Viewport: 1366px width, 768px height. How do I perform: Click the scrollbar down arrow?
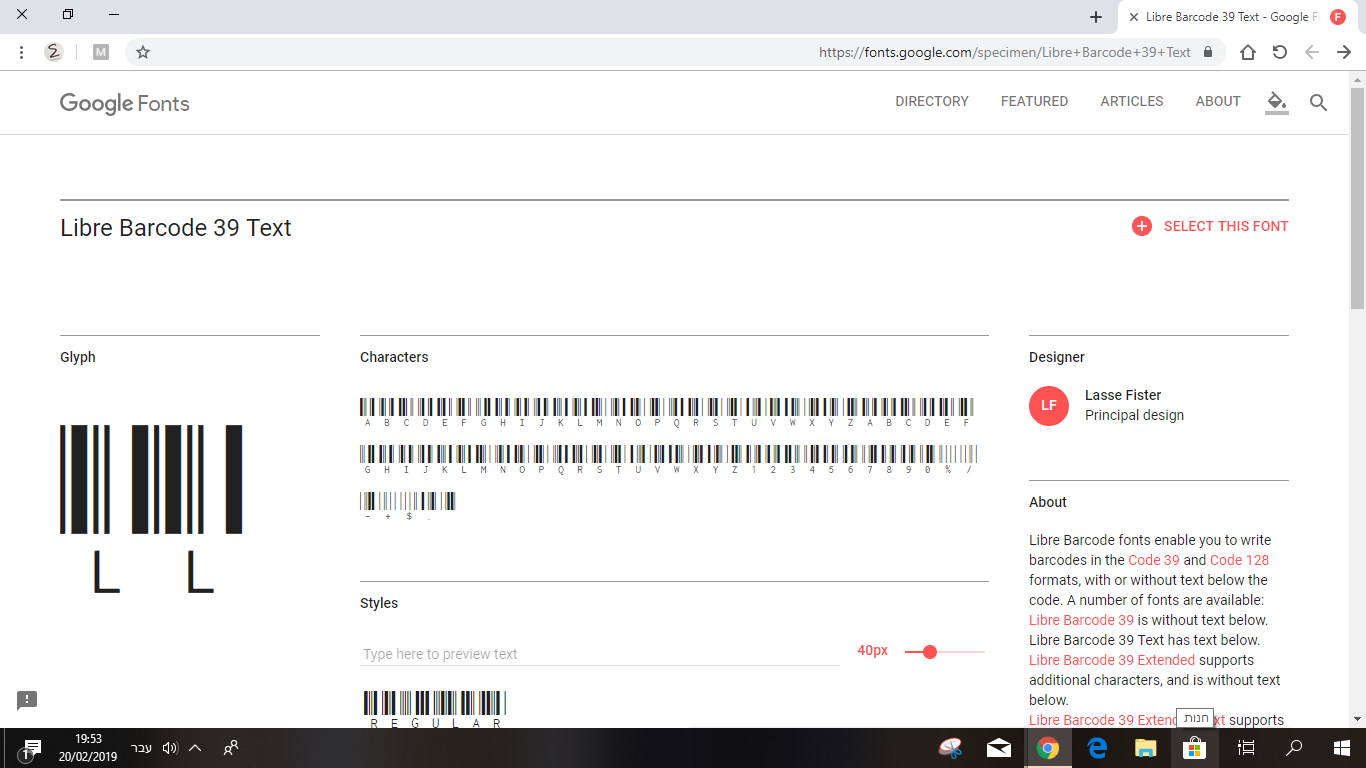1357,719
